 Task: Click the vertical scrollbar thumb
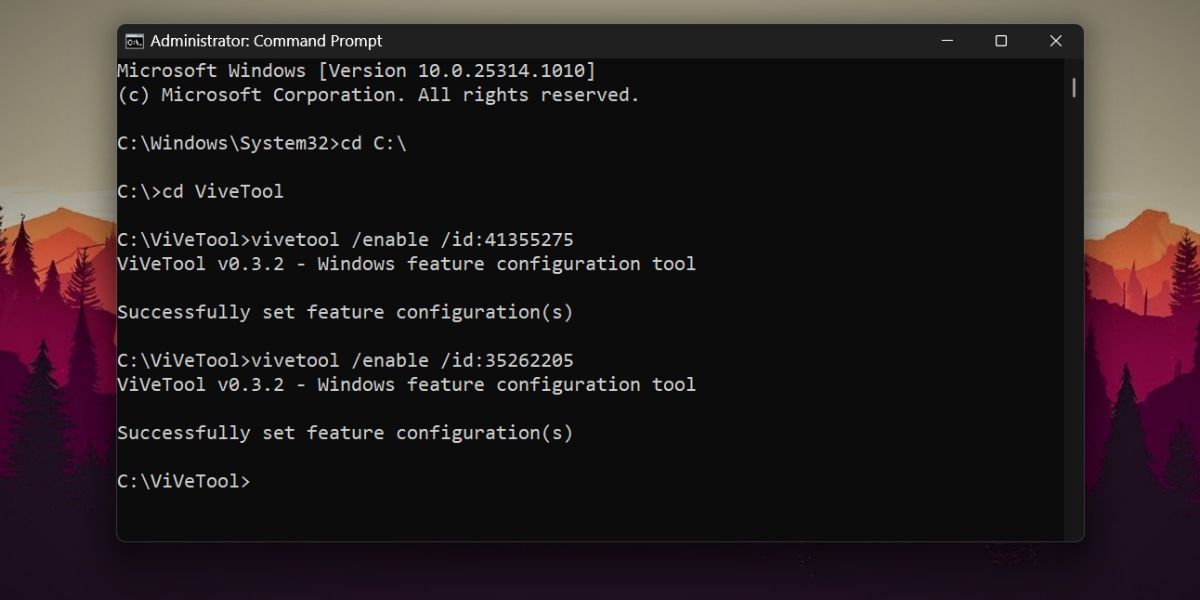(1074, 88)
